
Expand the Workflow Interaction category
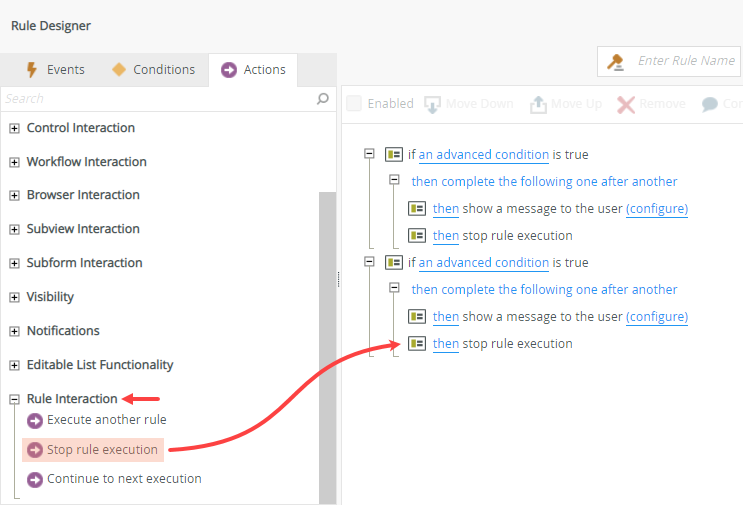(14, 162)
